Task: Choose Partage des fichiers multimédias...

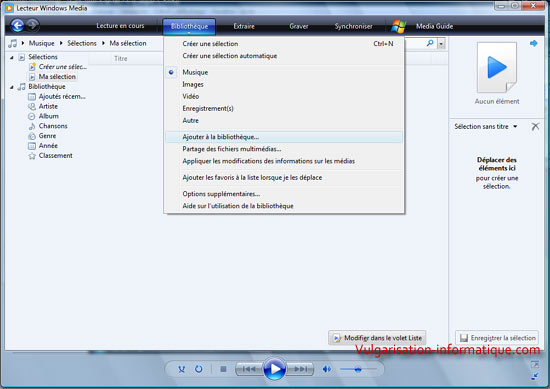Action: point(284,149)
